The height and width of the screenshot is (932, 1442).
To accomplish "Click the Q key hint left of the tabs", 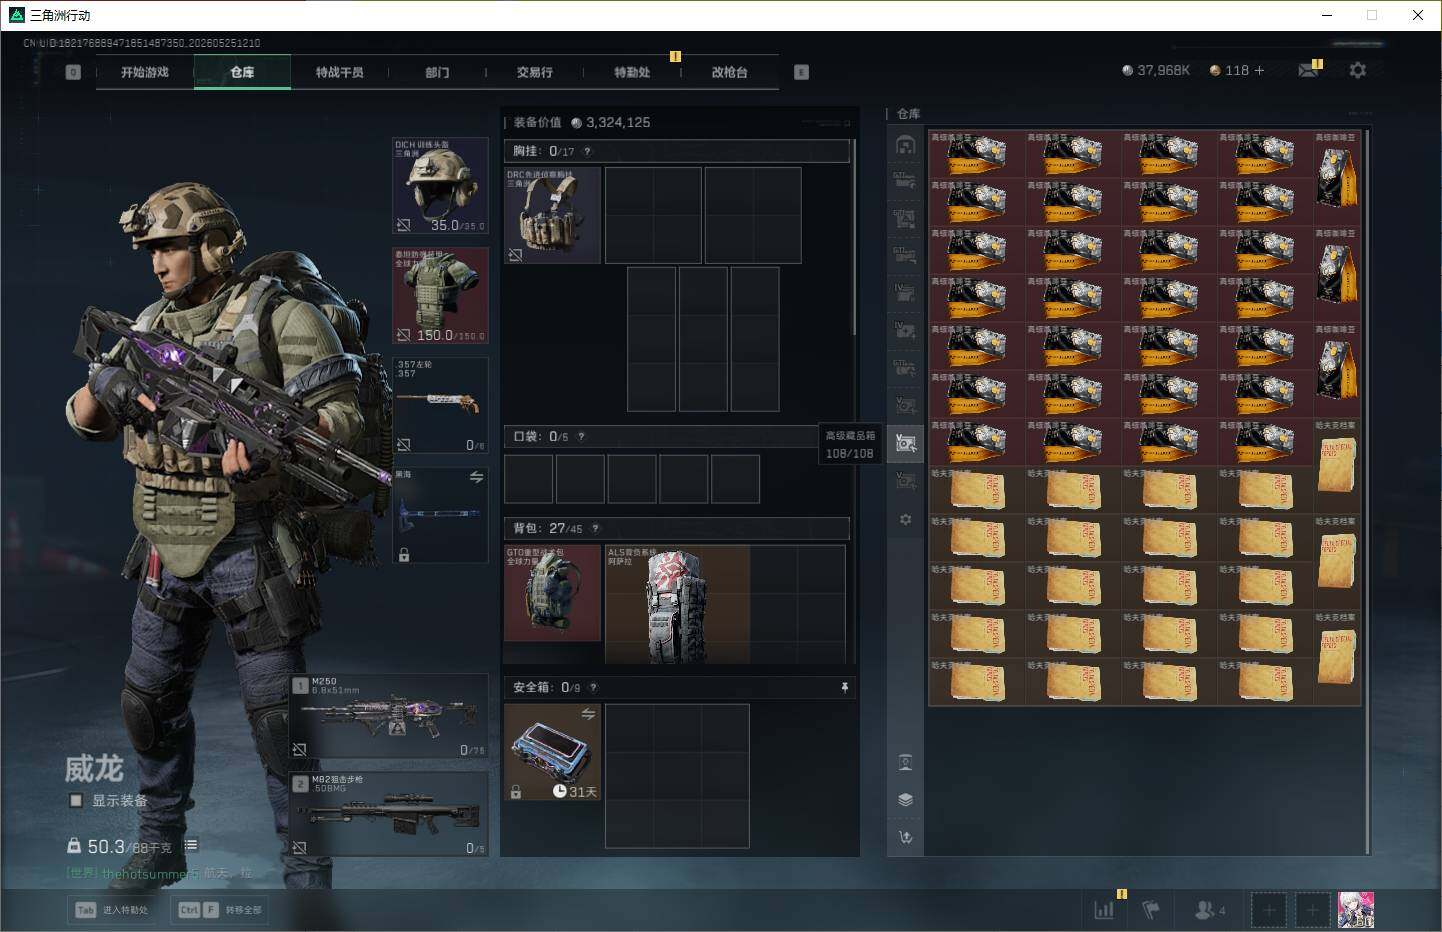I will [x=73, y=72].
